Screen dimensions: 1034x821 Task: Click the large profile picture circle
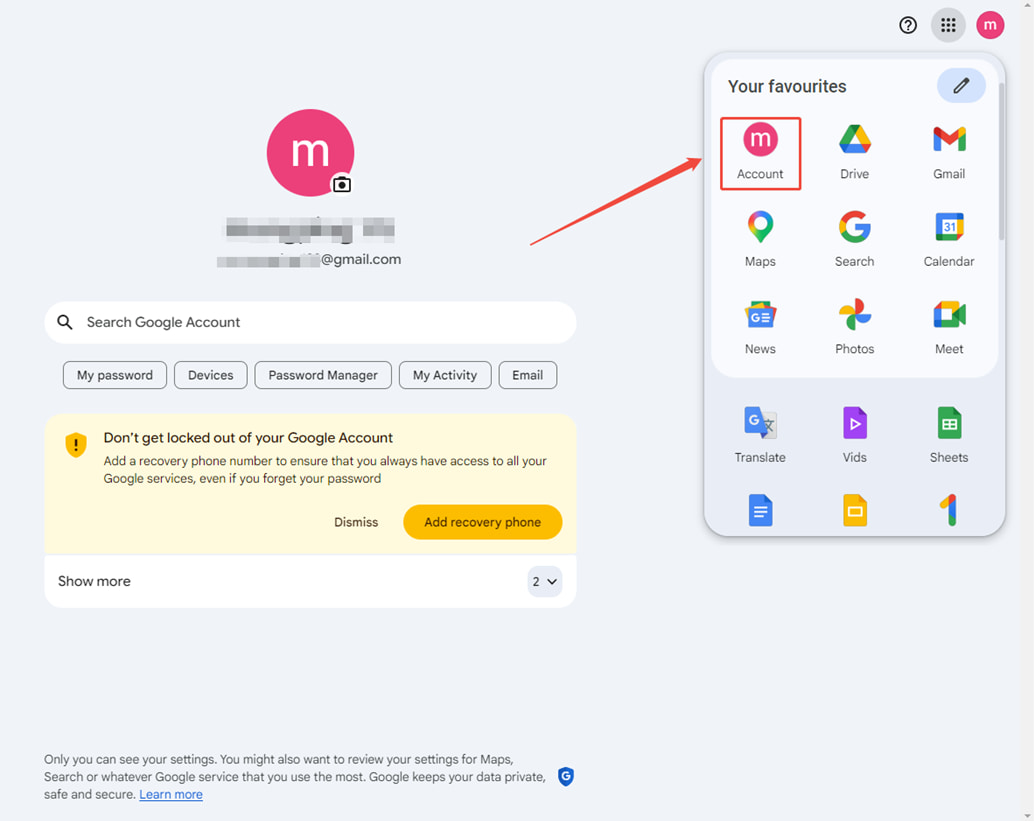[310, 152]
